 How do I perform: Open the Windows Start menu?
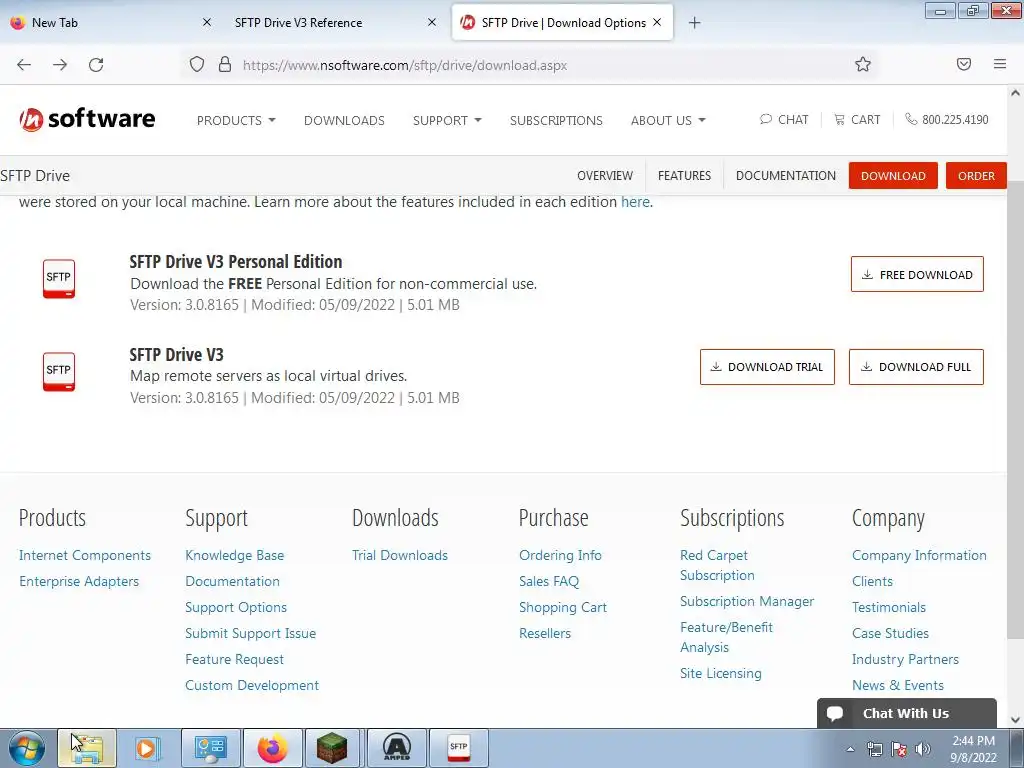(27, 748)
